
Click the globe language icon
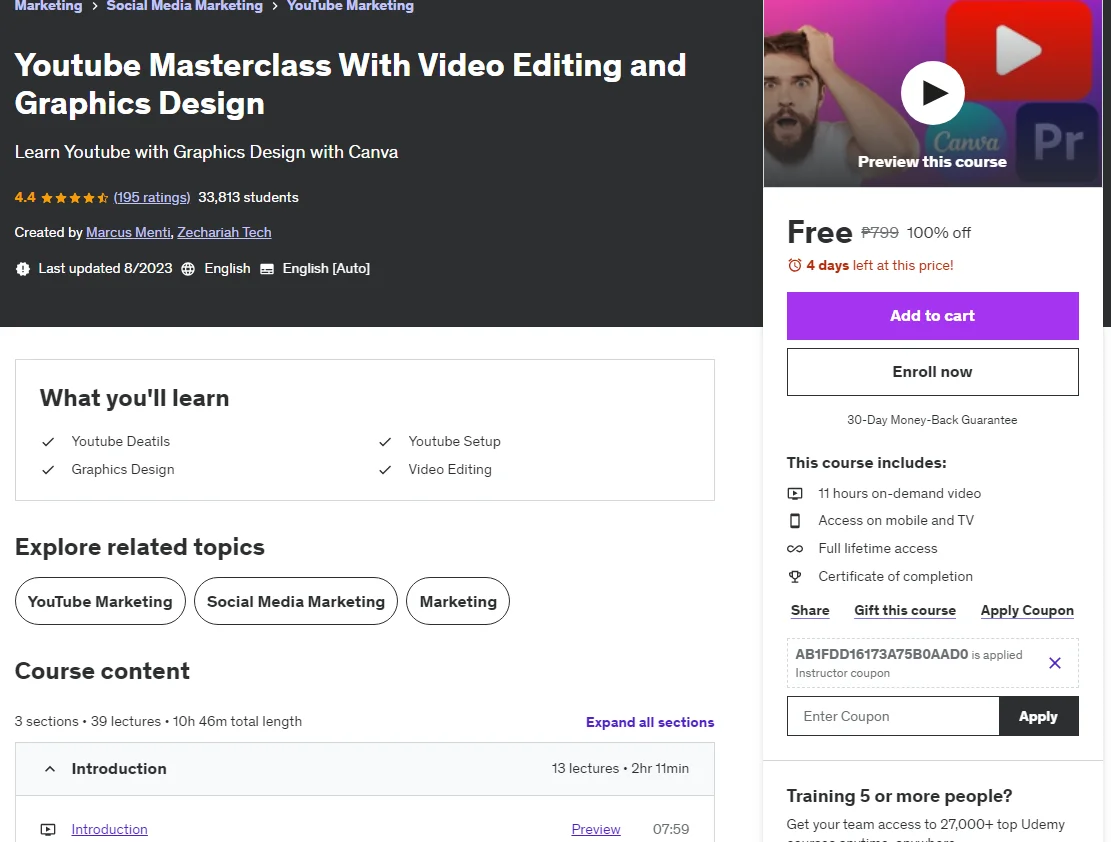click(x=188, y=269)
